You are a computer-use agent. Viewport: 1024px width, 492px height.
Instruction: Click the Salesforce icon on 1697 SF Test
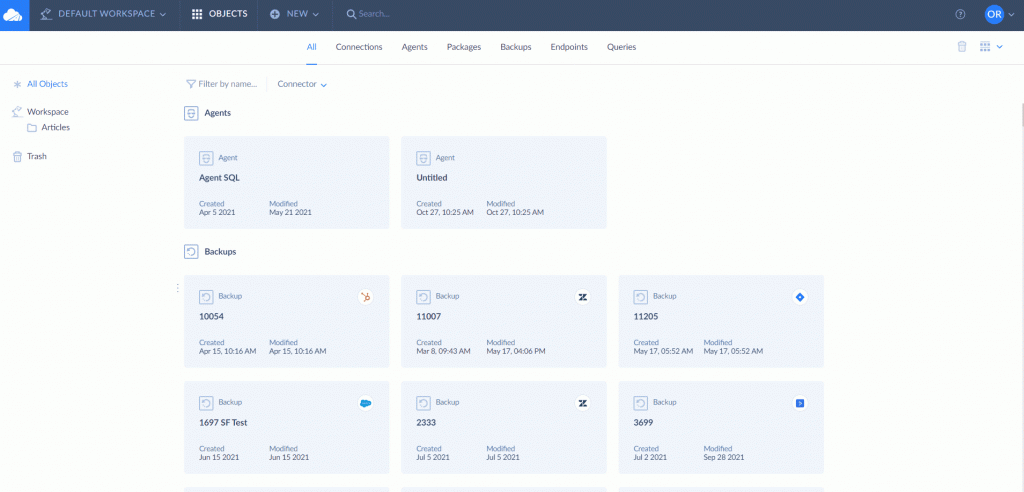[x=366, y=403]
